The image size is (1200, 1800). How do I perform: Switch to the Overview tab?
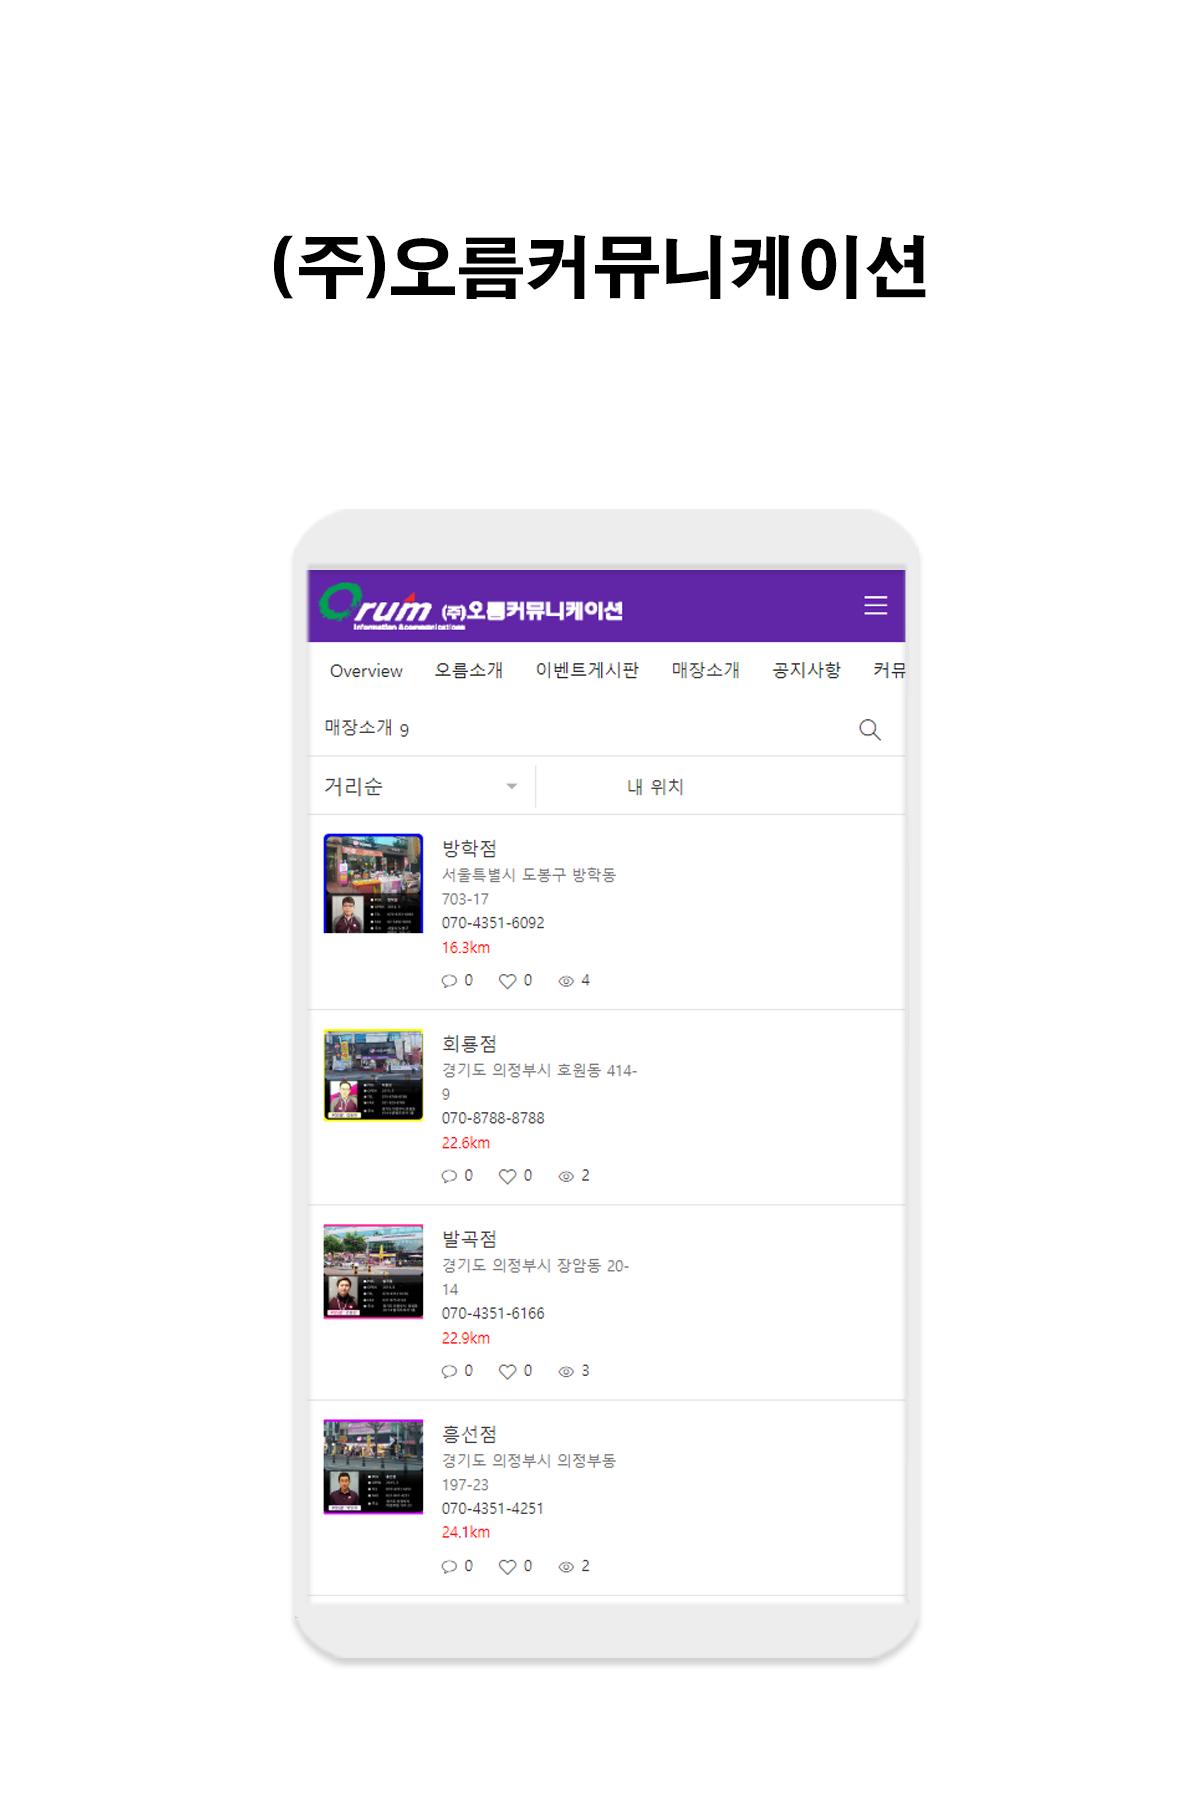click(366, 671)
